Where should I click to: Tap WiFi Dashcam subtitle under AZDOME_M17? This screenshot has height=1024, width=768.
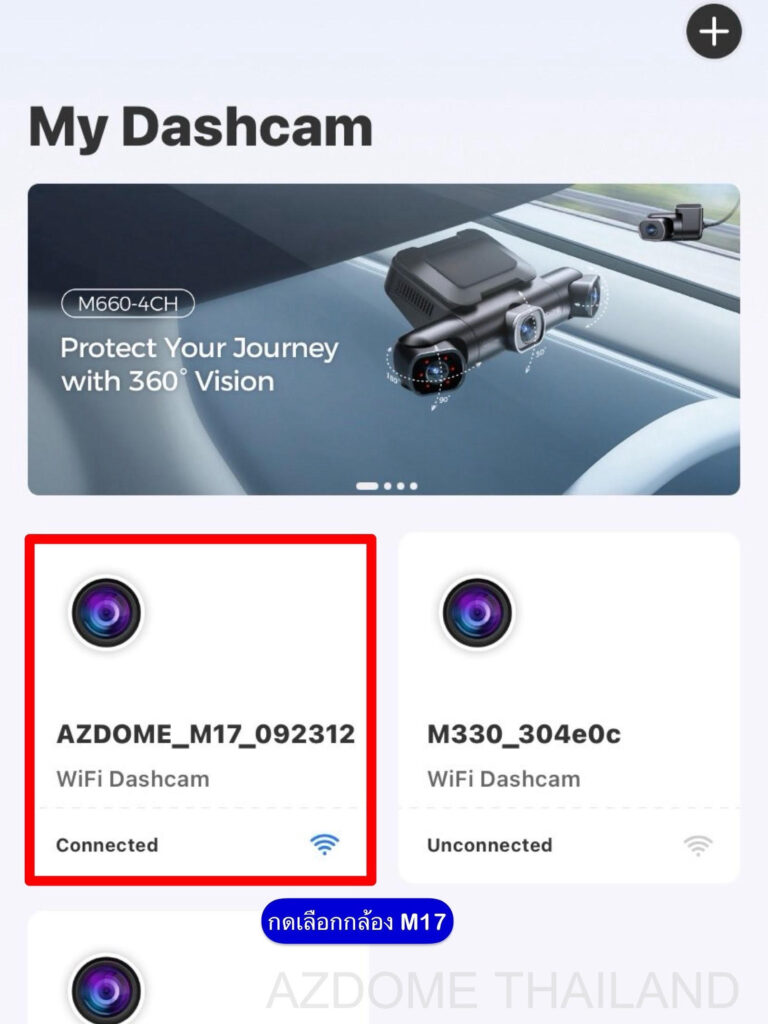point(133,779)
